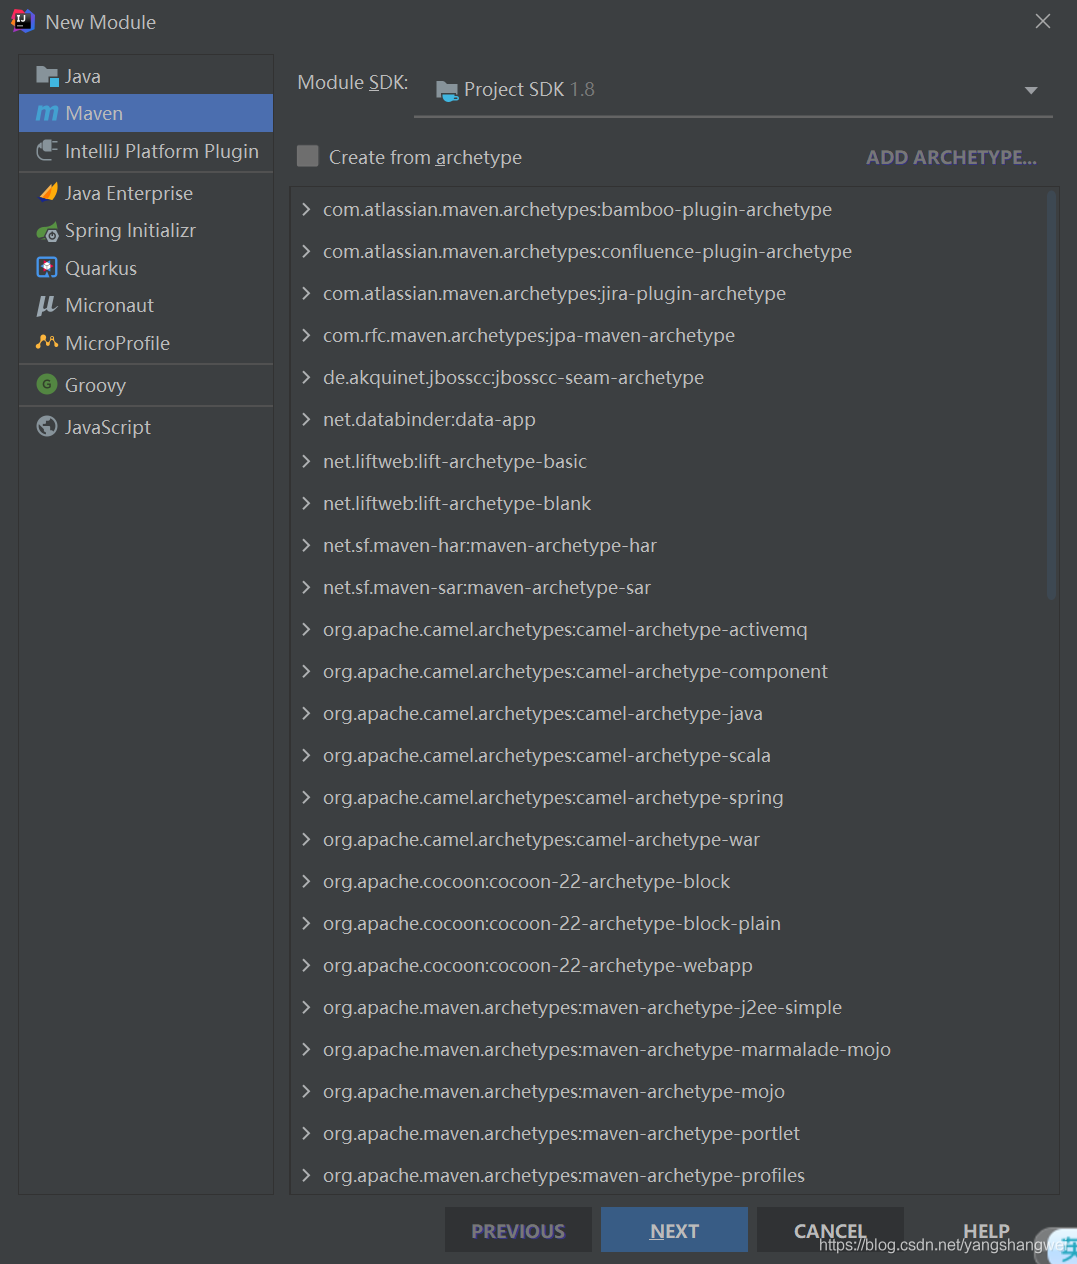Click the Maven 'm' icon

point(47,114)
